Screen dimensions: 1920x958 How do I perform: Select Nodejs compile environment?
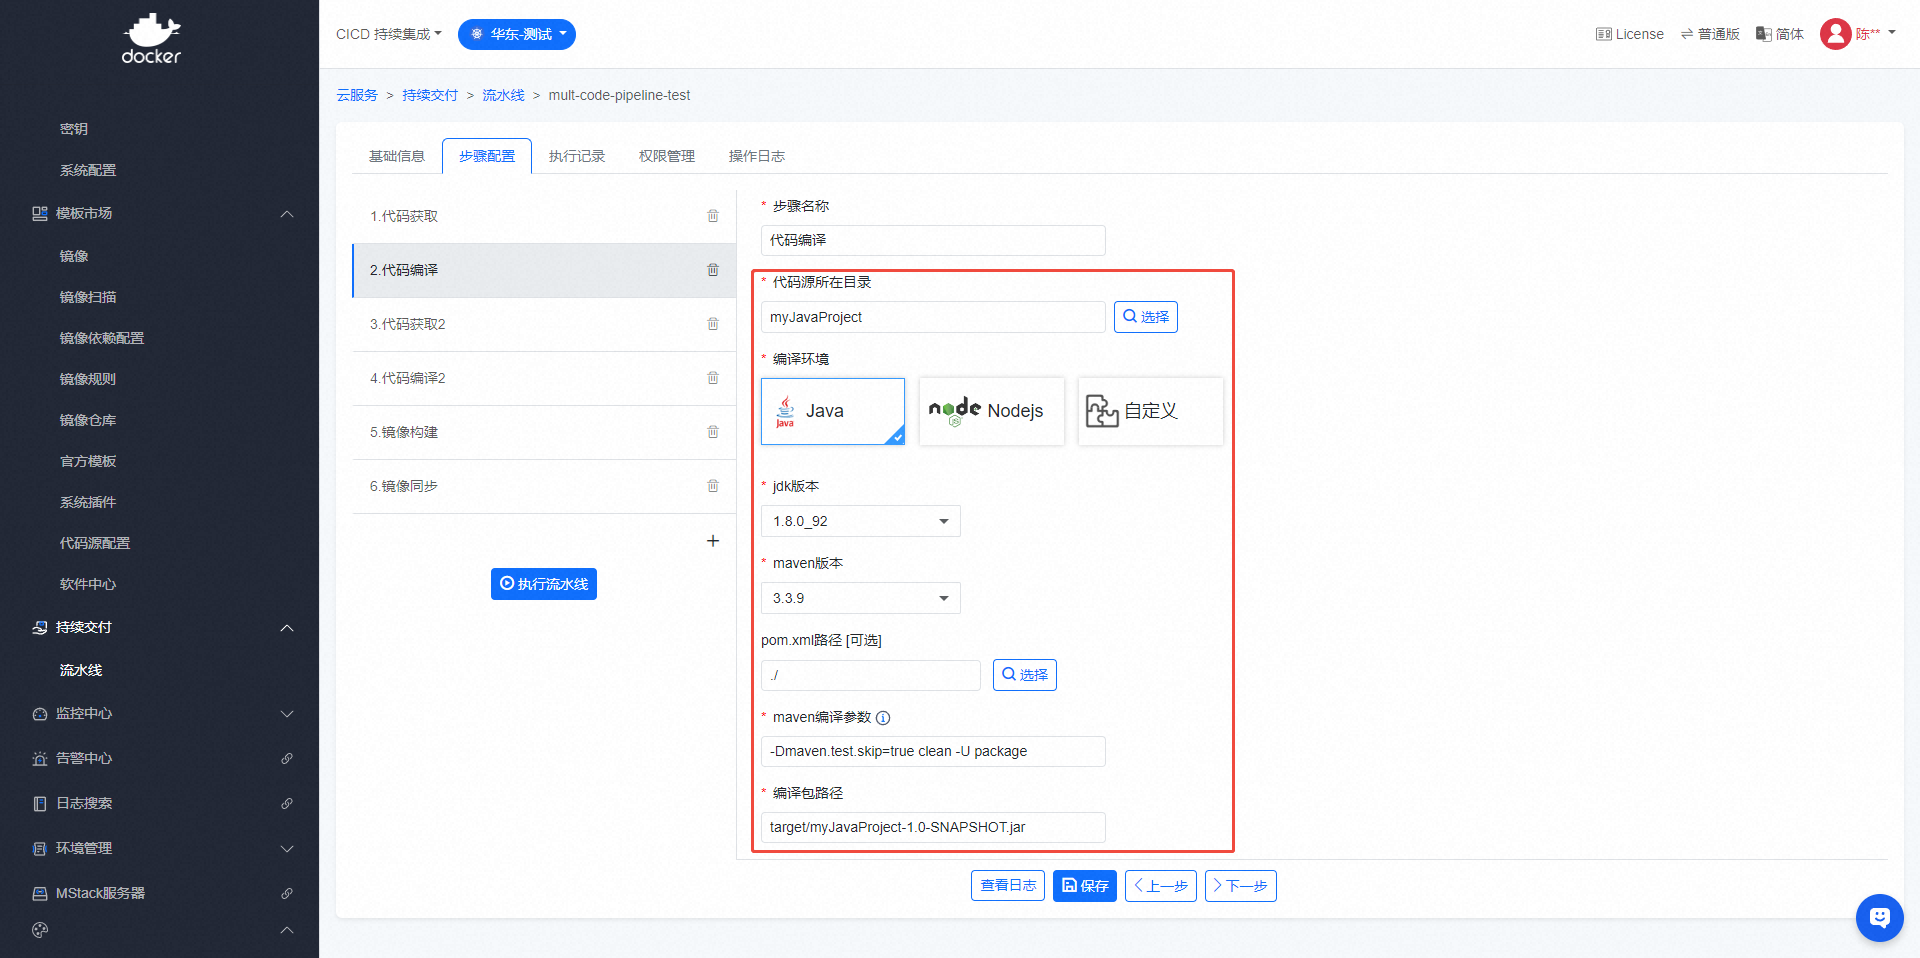click(x=991, y=411)
